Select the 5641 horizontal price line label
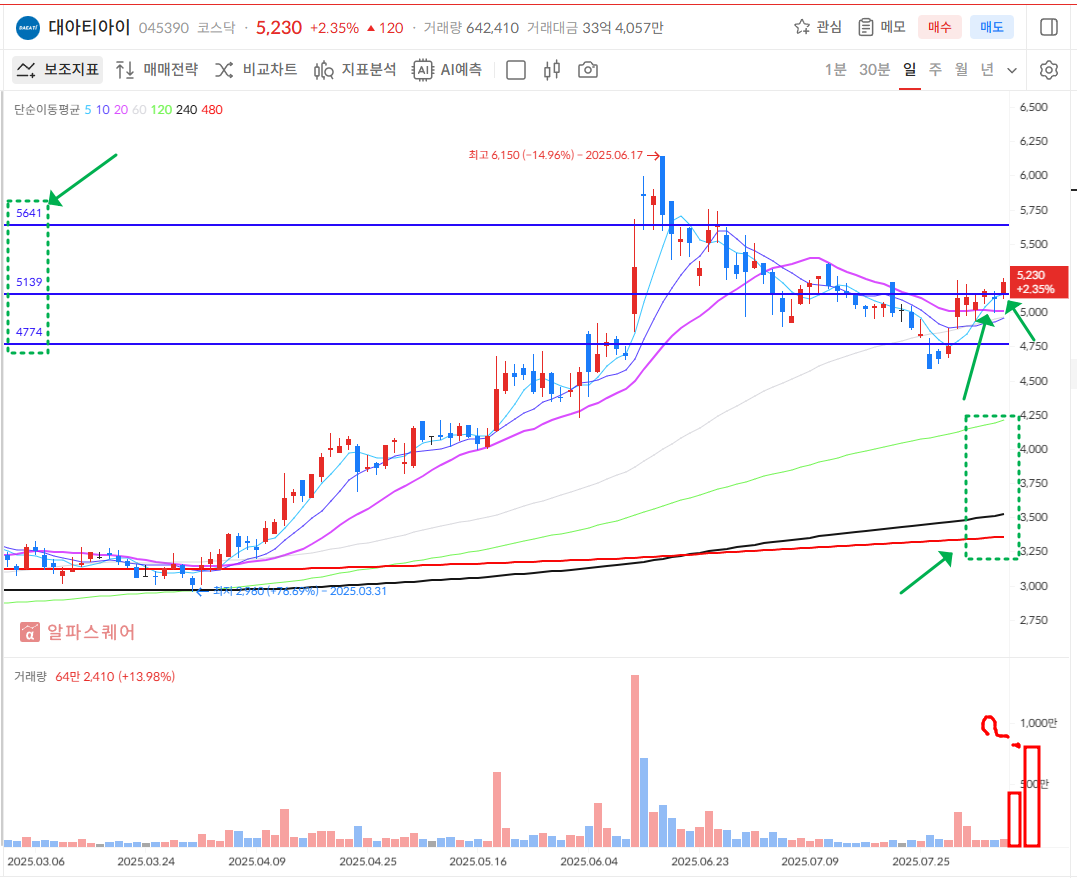Viewport: 1077px width, 878px height. pyautogui.click(x=29, y=213)
